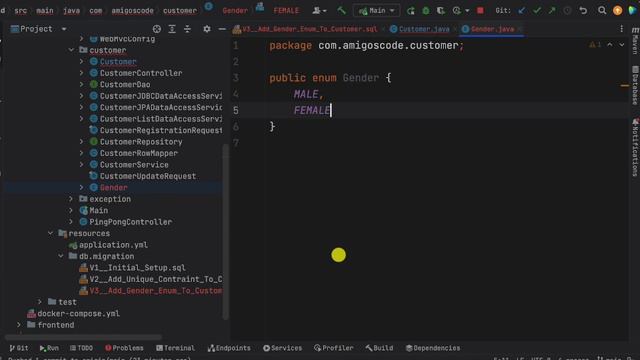Click Git Push green arrow

(x=552, y=11)
